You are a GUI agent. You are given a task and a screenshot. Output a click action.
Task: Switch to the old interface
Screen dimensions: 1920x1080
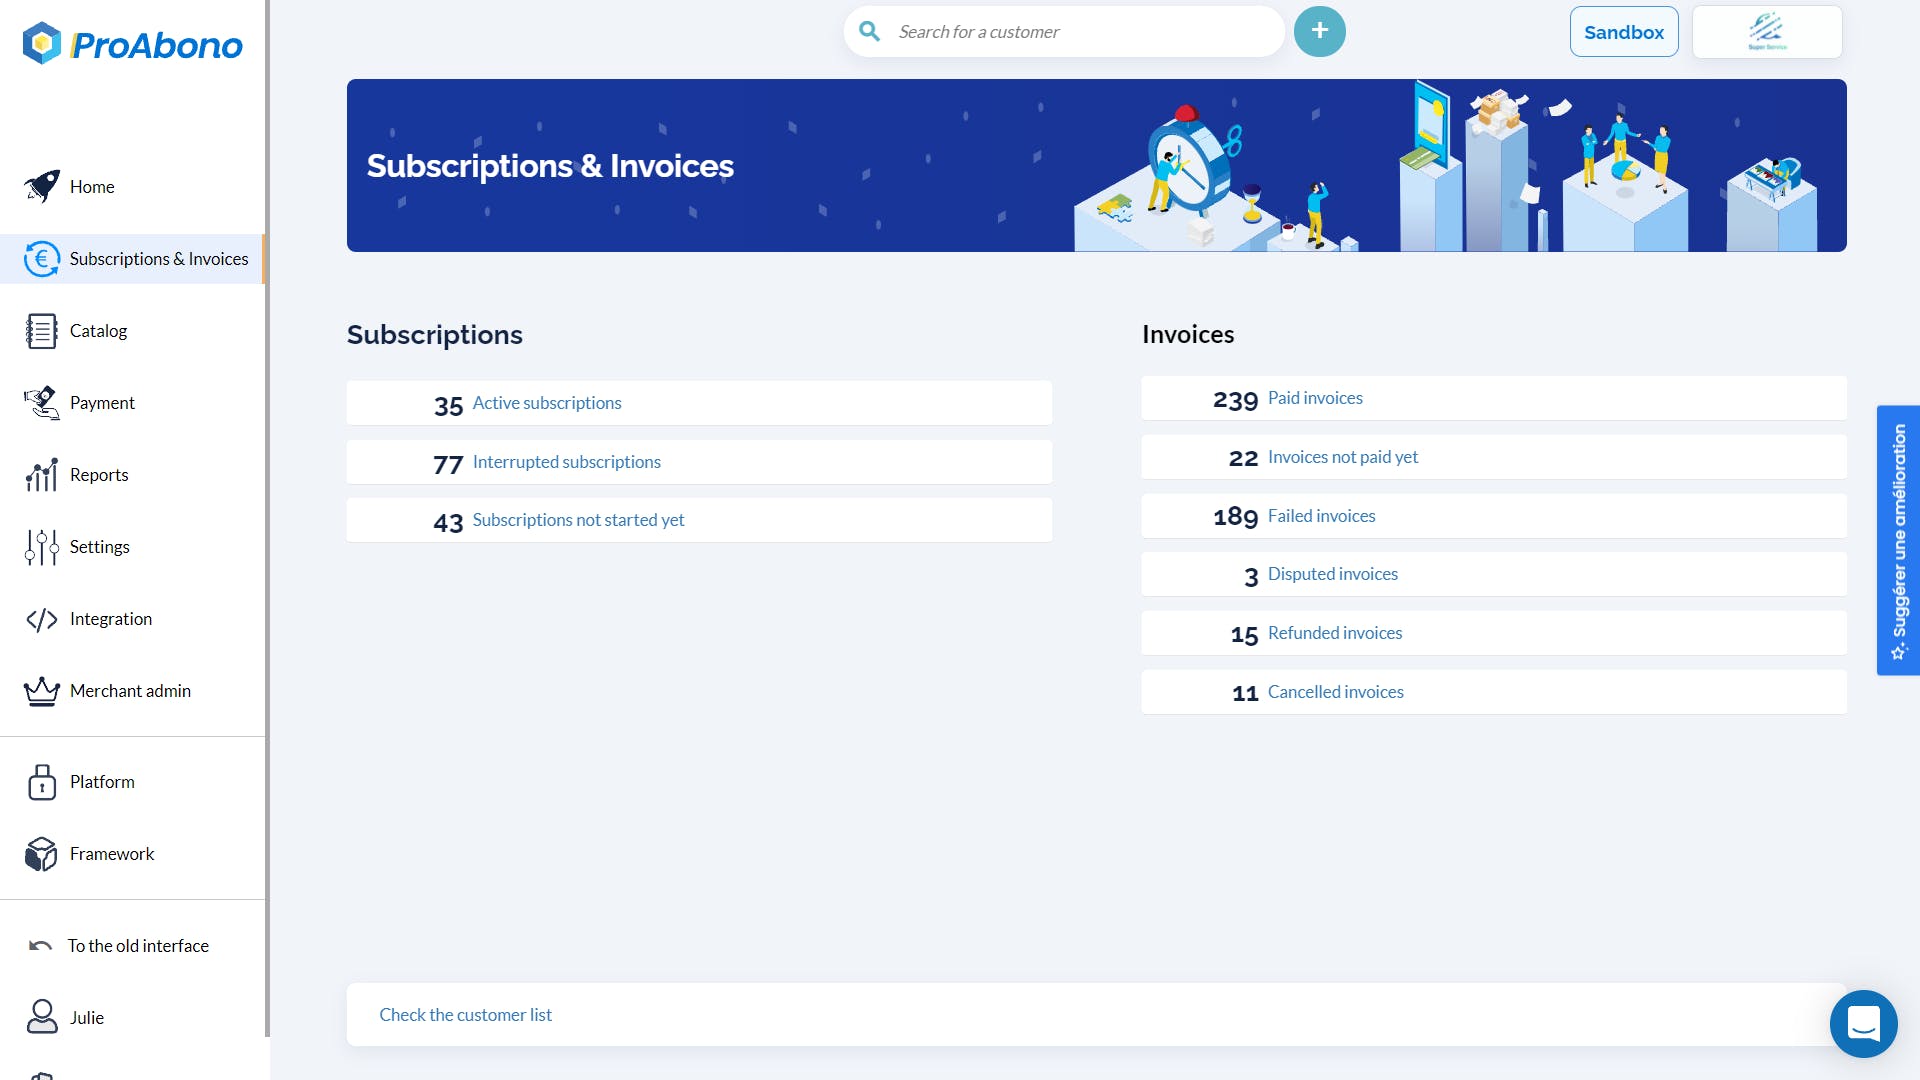(x=138, y=946)
